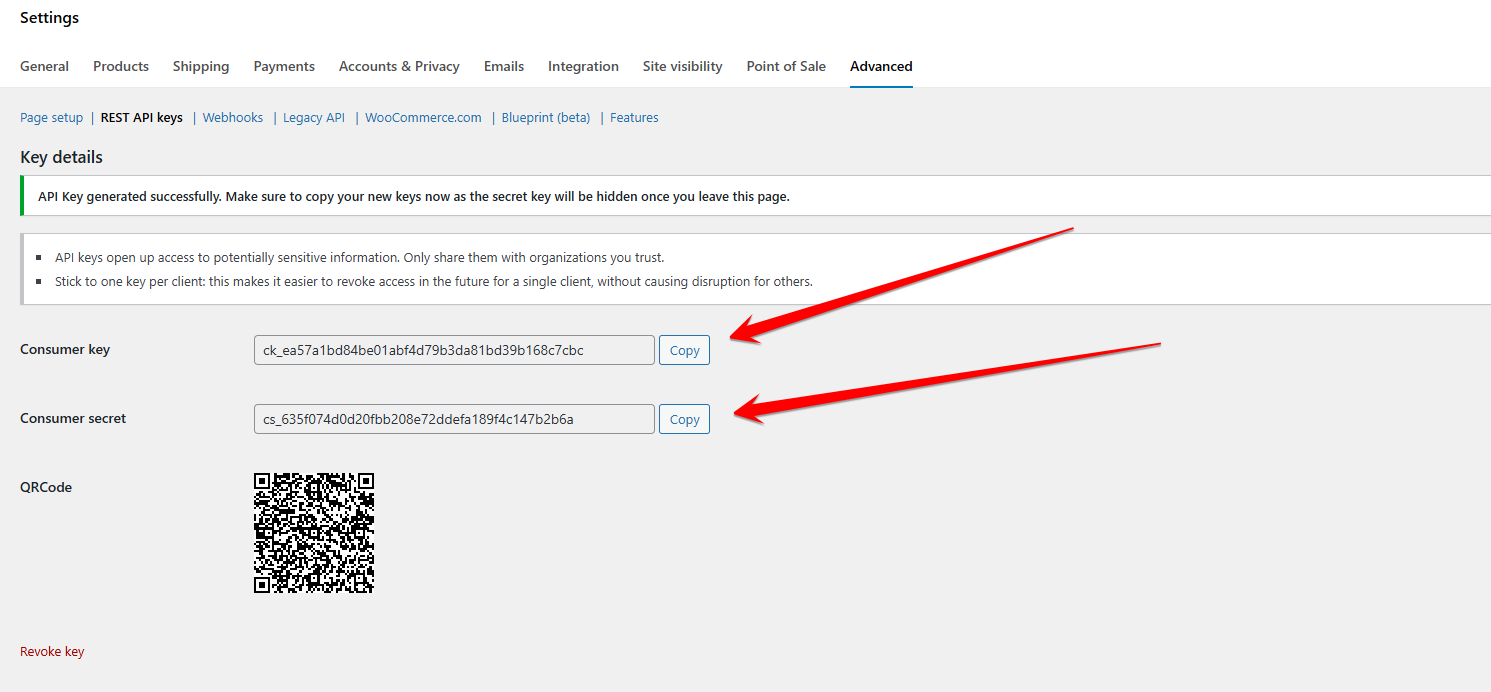Go to Page setup section
Viewport: 1491px width, 692px height.
(51, 117)
